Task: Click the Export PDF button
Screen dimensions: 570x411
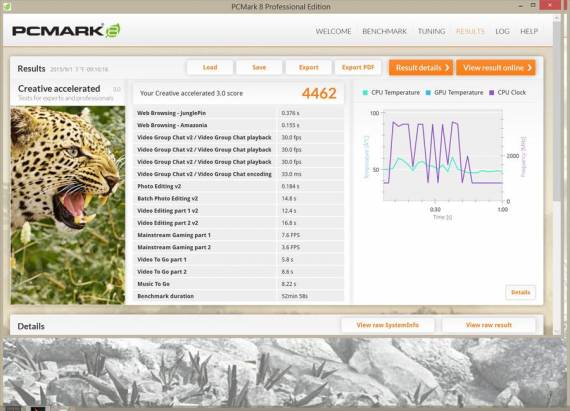Action: point(358,68)
